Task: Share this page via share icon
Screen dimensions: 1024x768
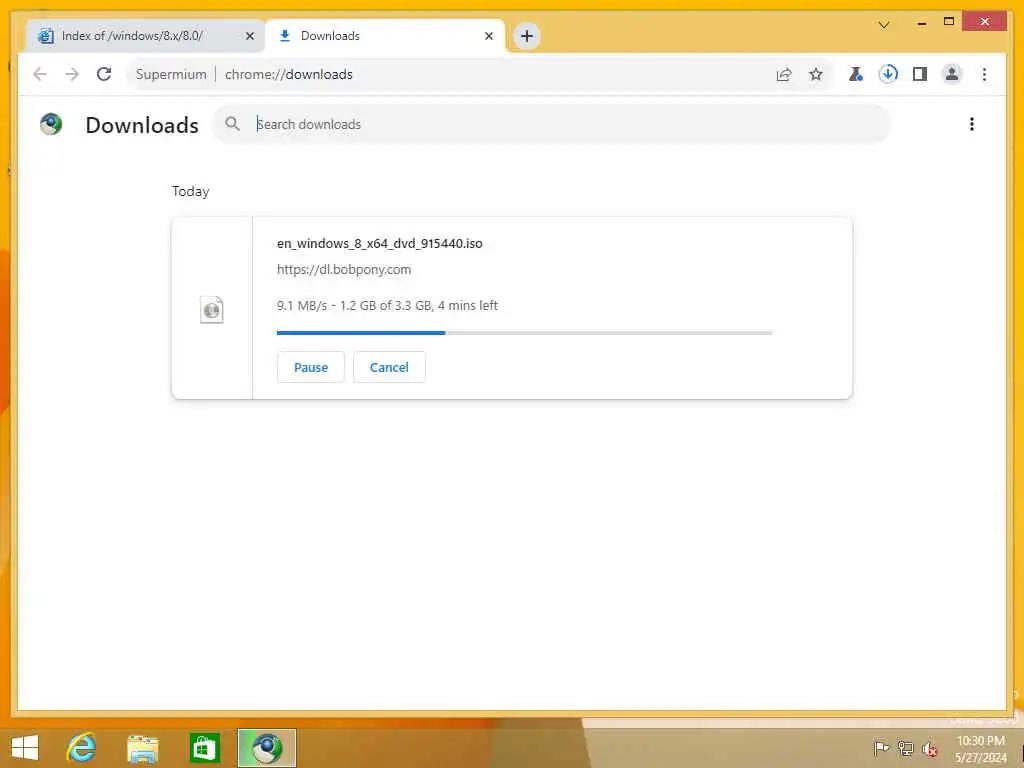Action: [784, 74]
